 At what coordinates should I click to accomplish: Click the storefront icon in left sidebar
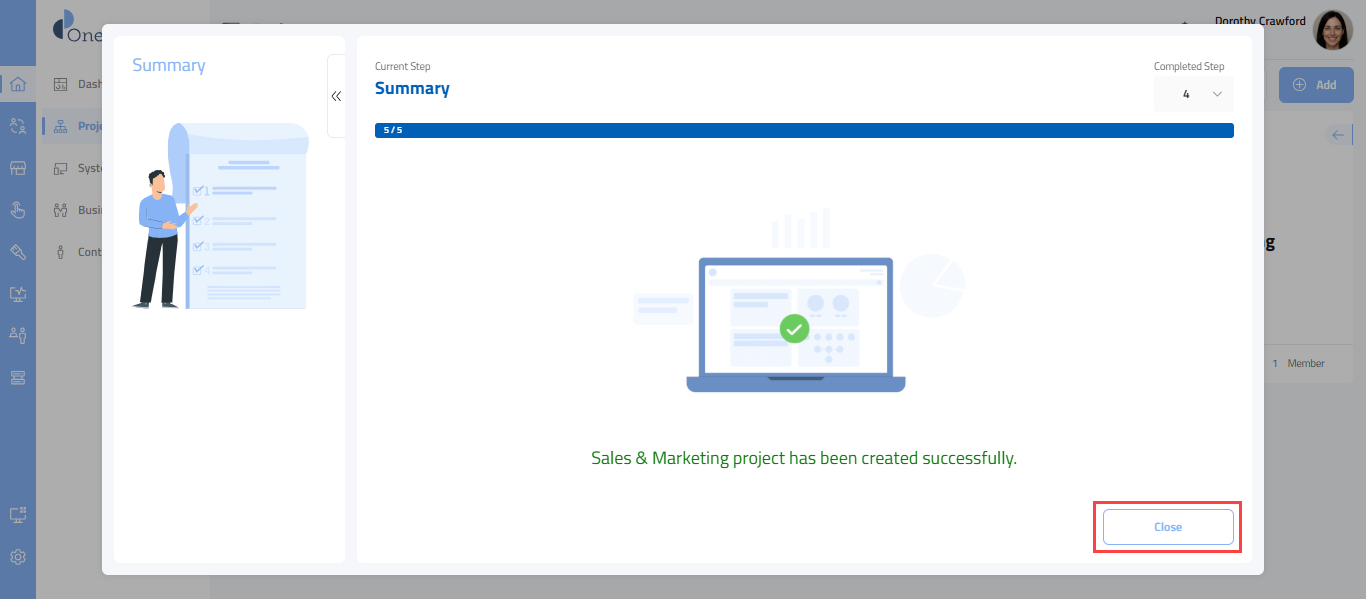17,168
